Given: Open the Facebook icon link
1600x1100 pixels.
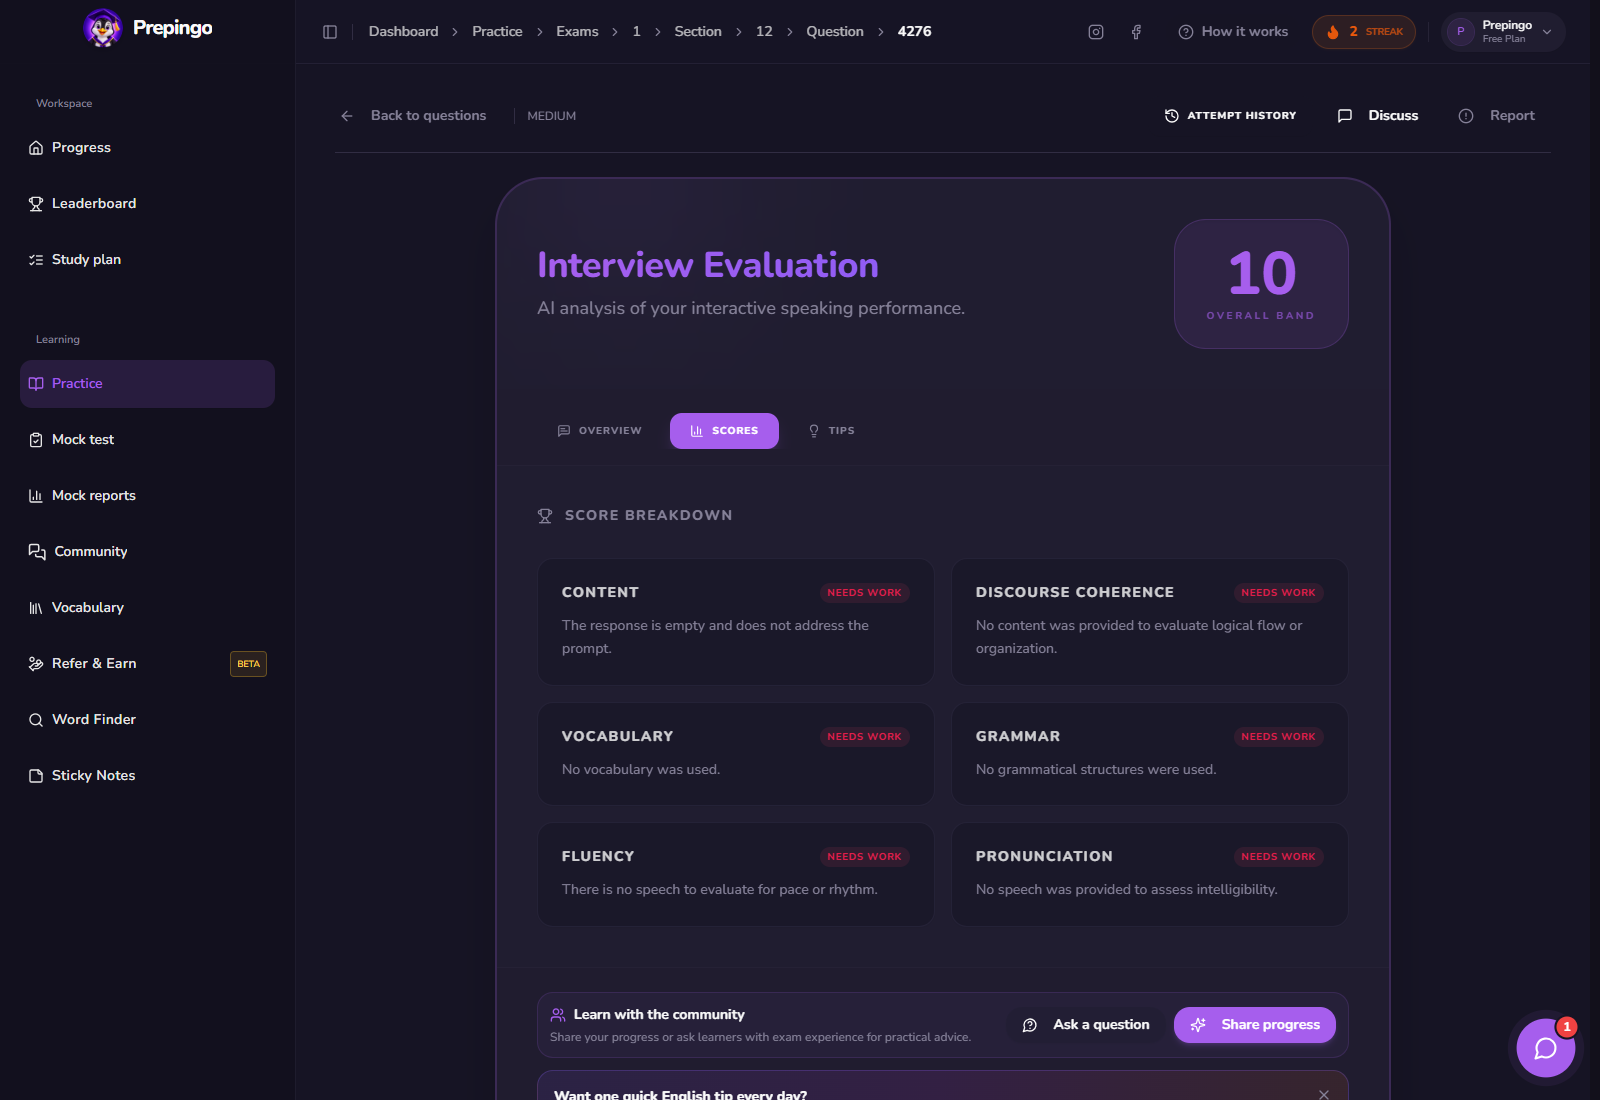Looking at the screenshot, I should [1136, 32].
